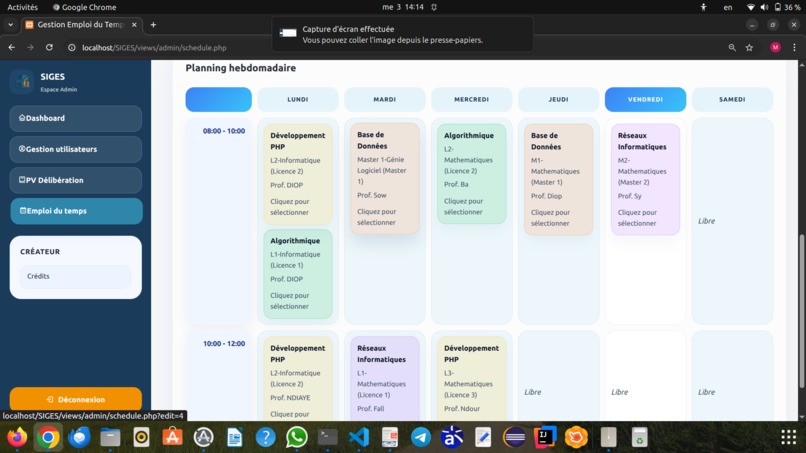Open the Help question-mark dock icon
Screen dimensions: 806x453
[x=266, y=438]
